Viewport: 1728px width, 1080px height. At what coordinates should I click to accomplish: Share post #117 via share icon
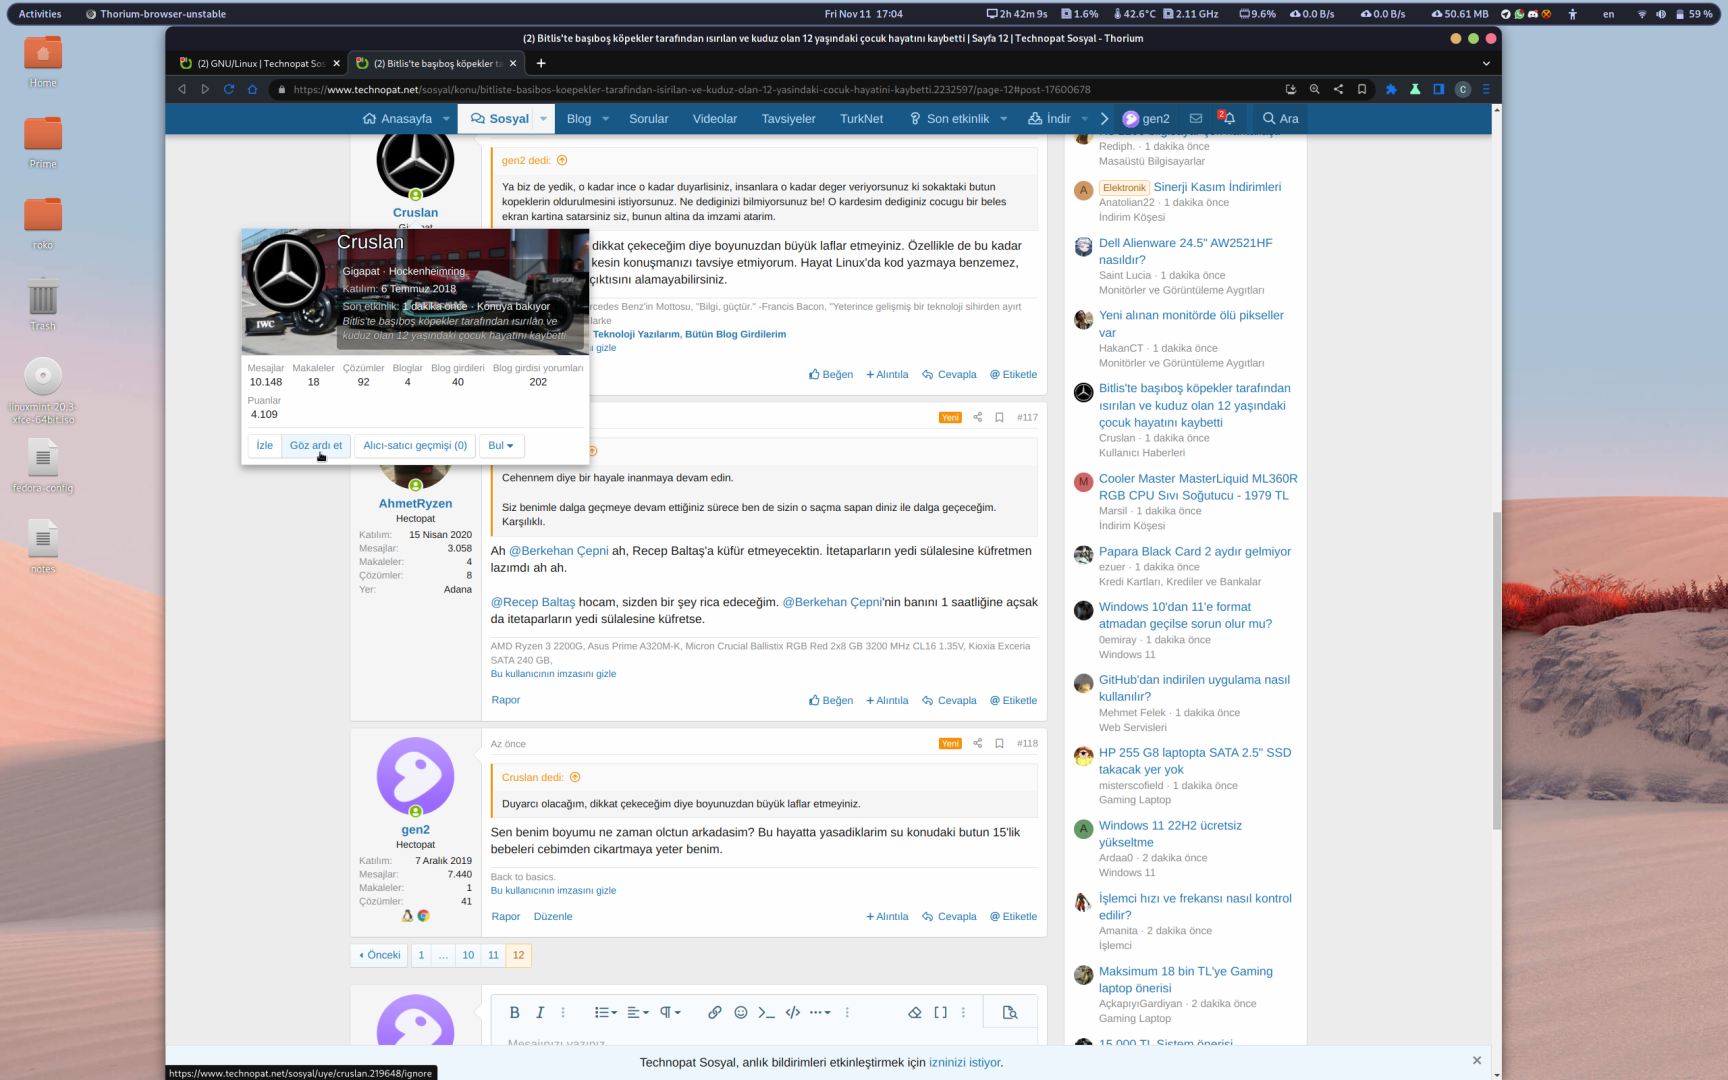point(977,417)
